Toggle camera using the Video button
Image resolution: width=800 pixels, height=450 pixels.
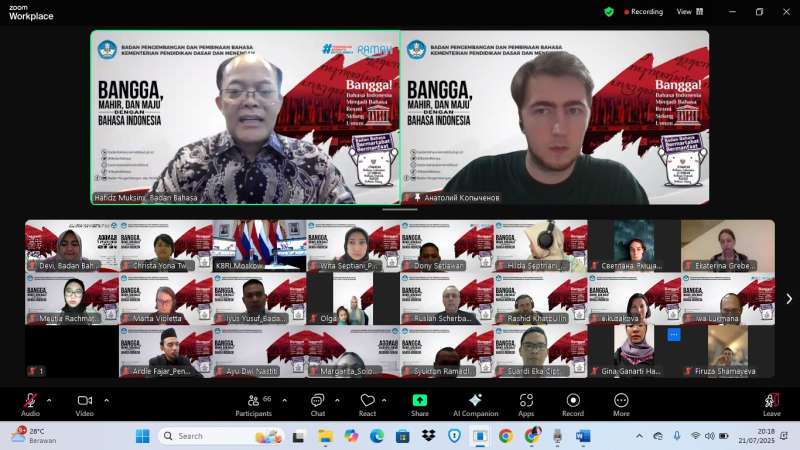coord(85,402)
